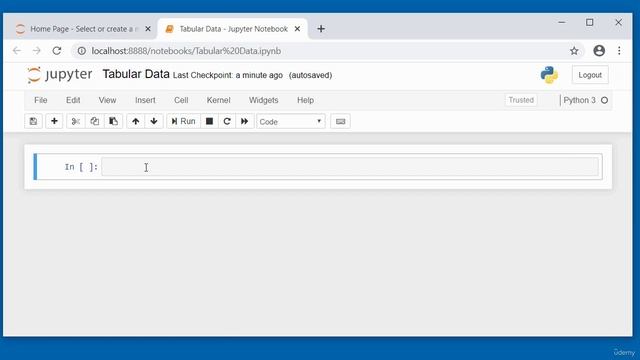Move selected cell up arrow
The height and width of the screenshot is (360, 640).
tap(136, 121)
